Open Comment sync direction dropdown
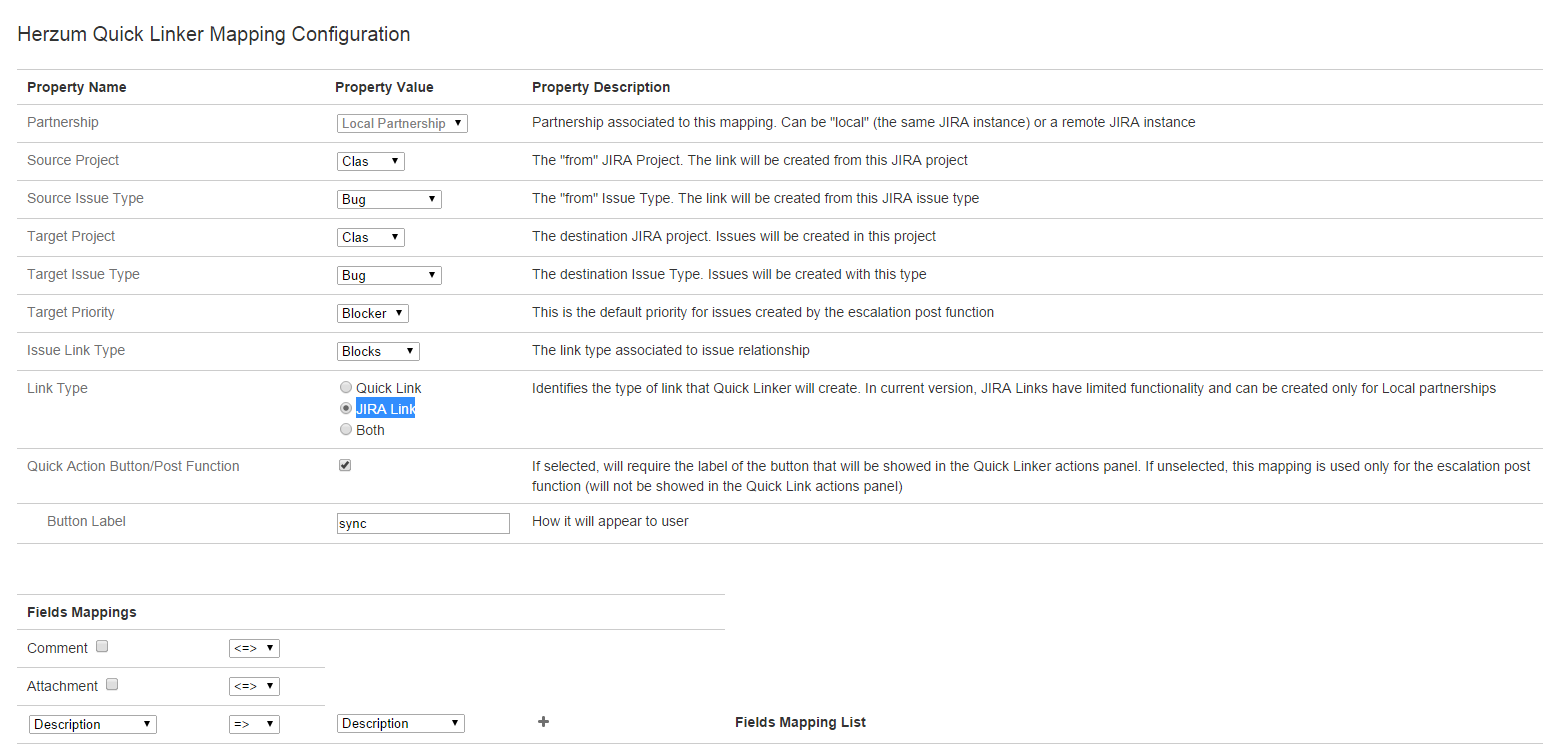 (254, 649)
